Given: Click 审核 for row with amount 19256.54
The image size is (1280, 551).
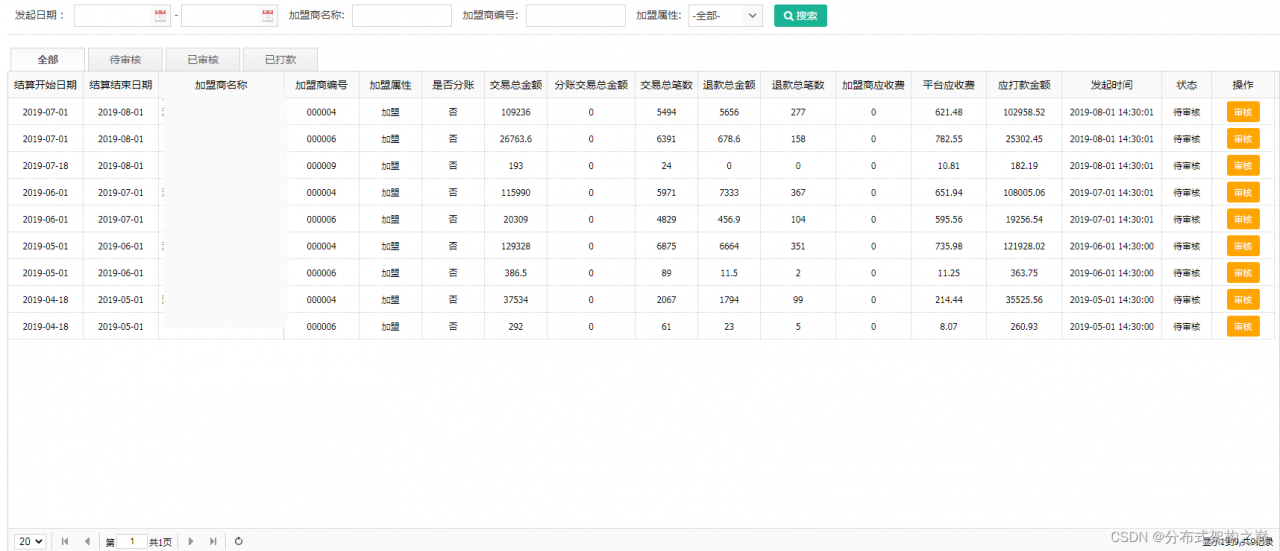Looking at the screenshot, I should pyautogui.click(x=1243, y=219).
